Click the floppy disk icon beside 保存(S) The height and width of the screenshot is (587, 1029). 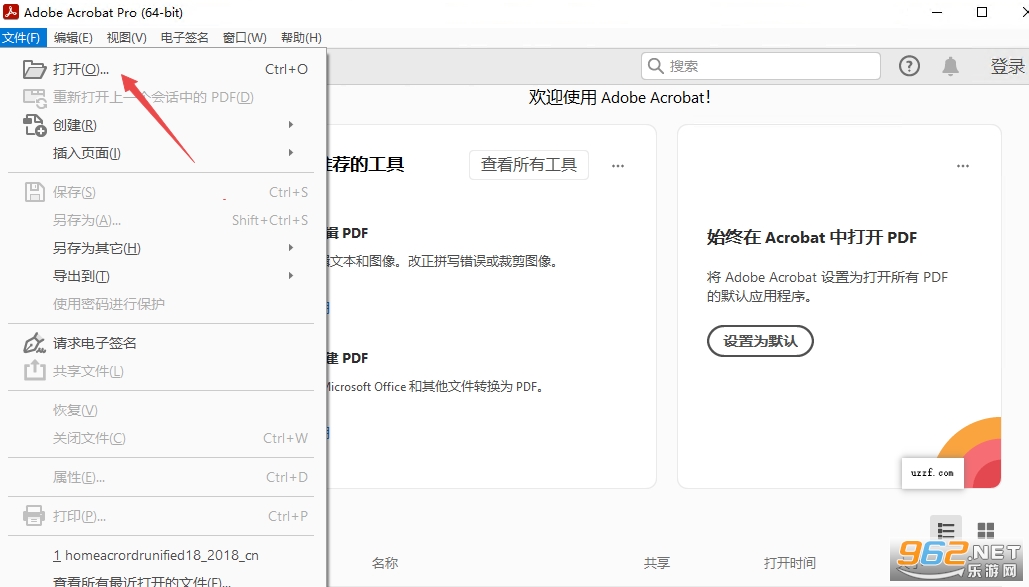pyautogui.click(x=34, y=192)
